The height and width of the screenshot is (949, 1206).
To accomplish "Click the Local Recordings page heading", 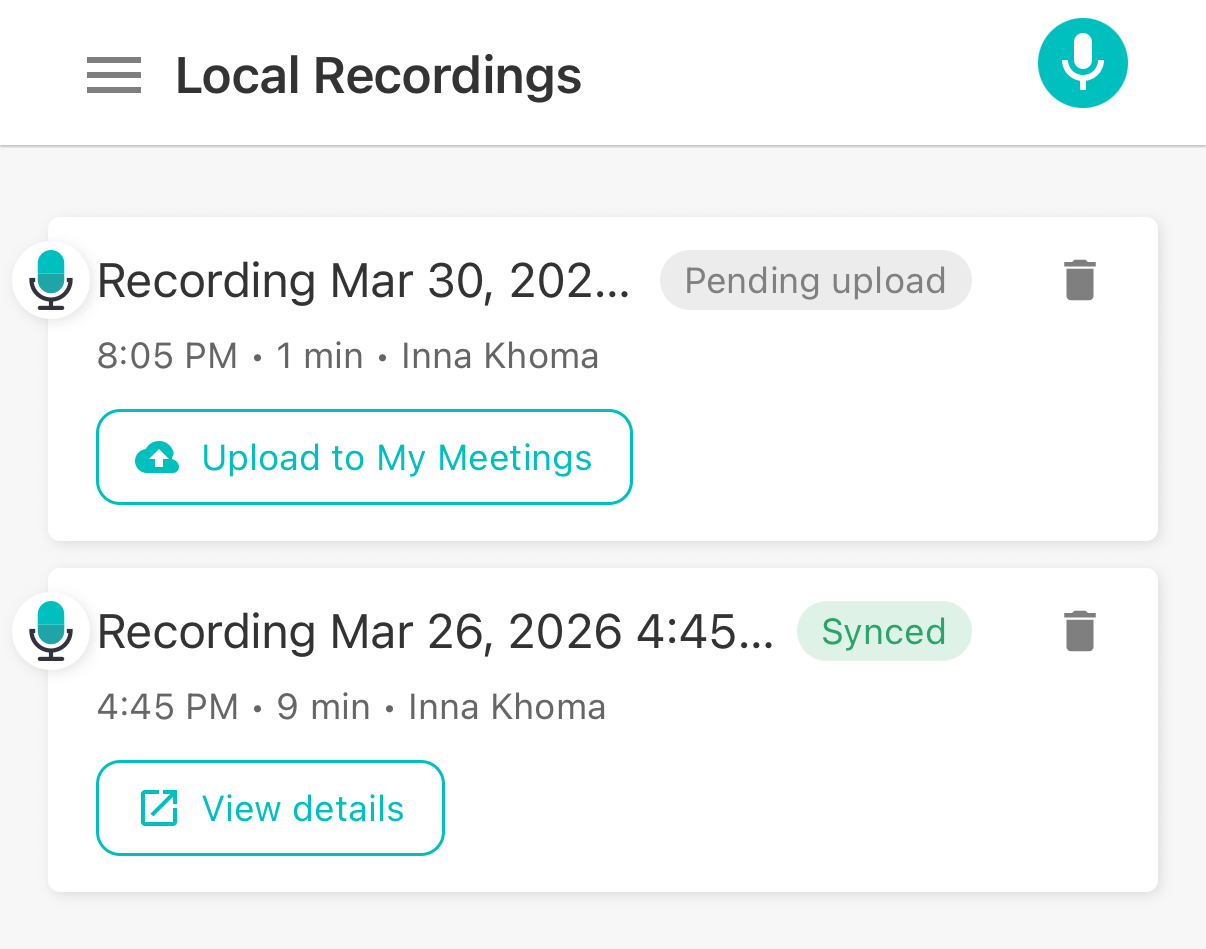I will pyautogui.click(x=378, y=76).
